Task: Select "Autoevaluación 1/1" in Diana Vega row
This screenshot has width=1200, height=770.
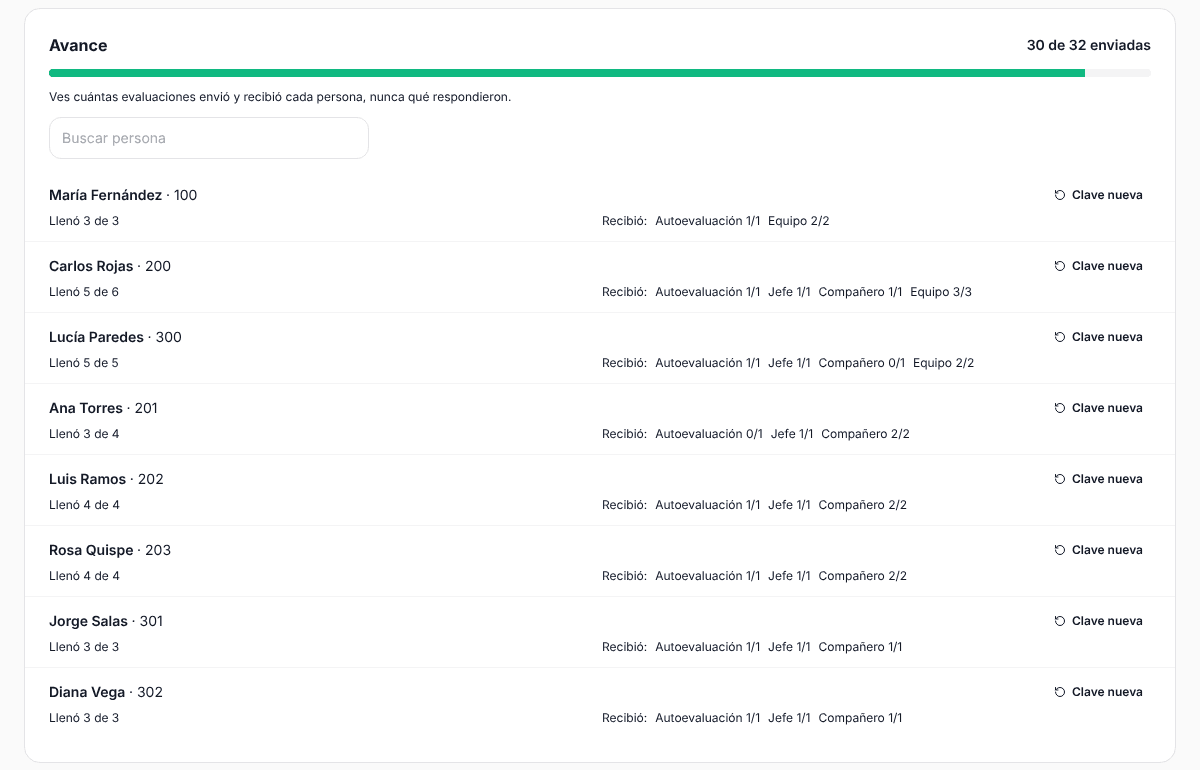Action: 708,718
